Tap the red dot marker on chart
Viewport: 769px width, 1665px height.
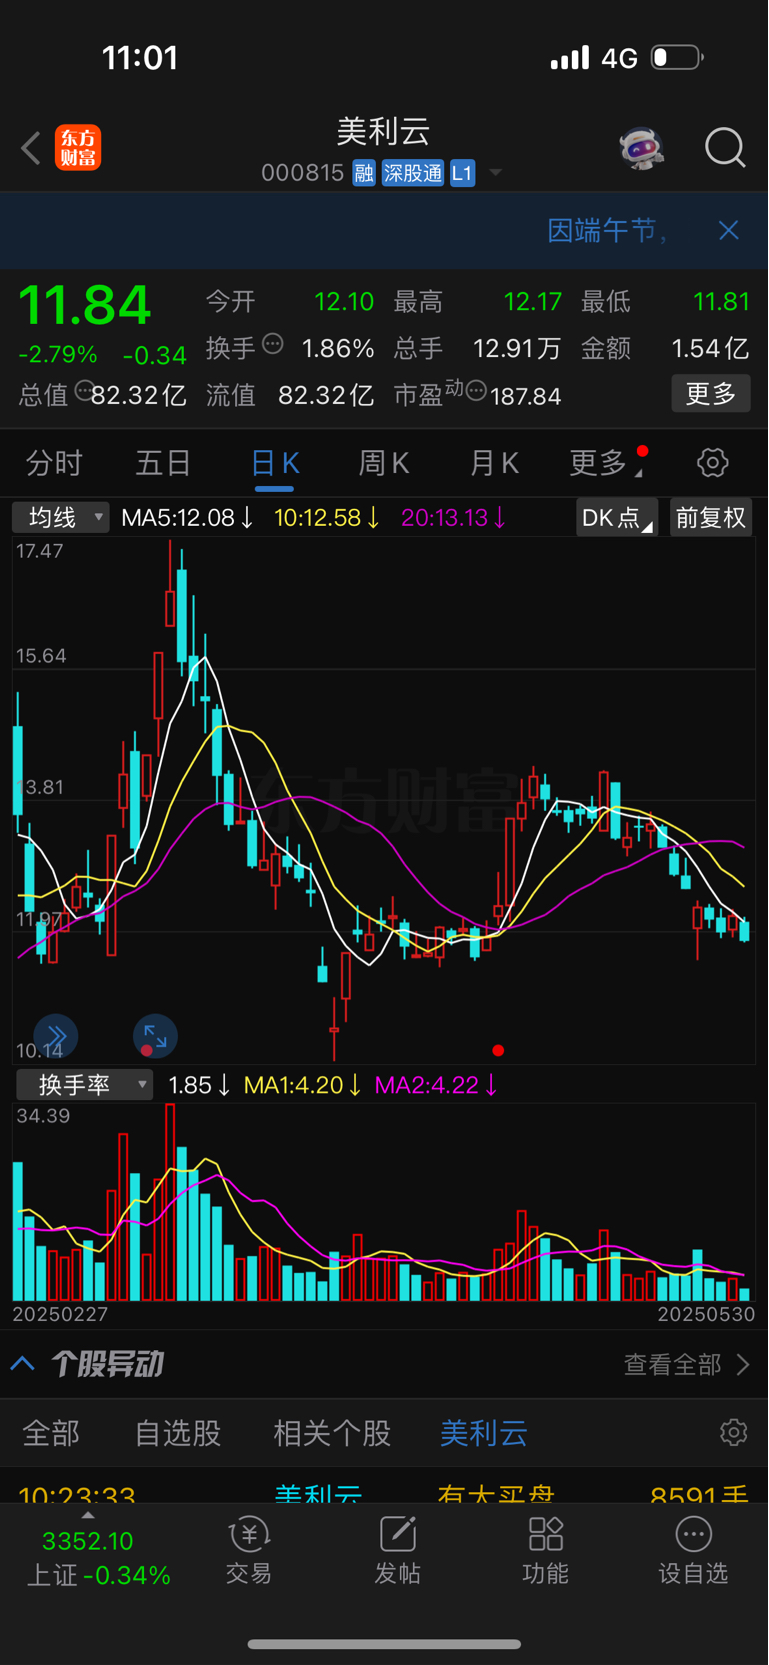coord(498,1050)
